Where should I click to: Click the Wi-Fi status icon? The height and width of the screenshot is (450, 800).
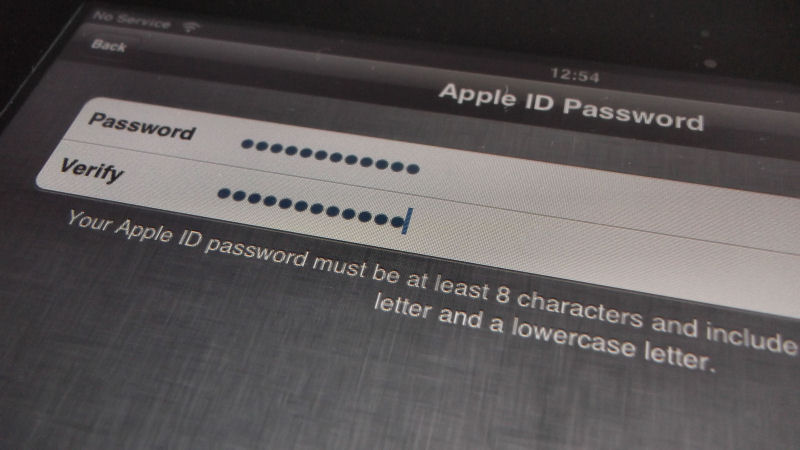coord(191,27)
